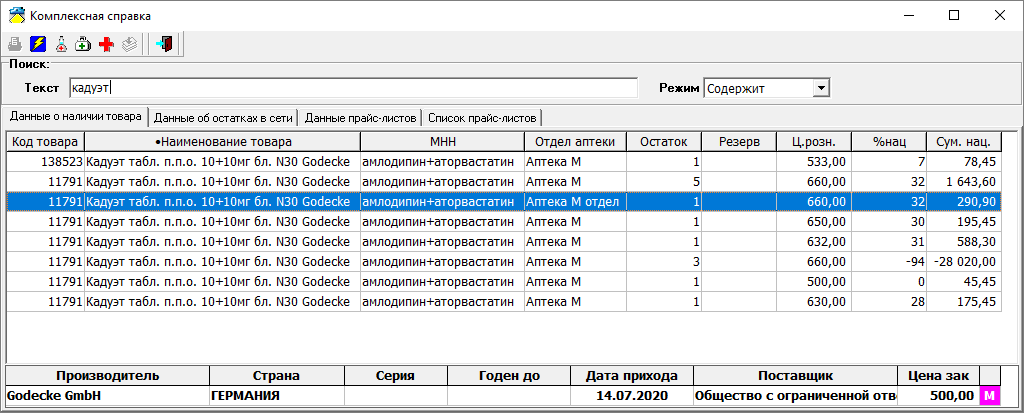Click the Ц.розн. column header
1024x413 pixels.
pyautogui.click(x=814, y=142)
